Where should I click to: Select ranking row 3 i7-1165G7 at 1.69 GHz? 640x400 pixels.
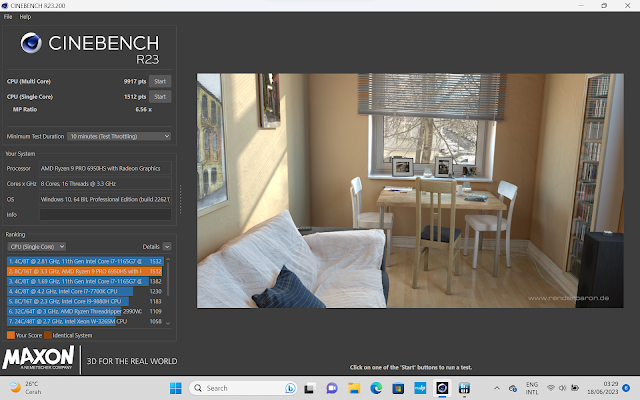85,281
